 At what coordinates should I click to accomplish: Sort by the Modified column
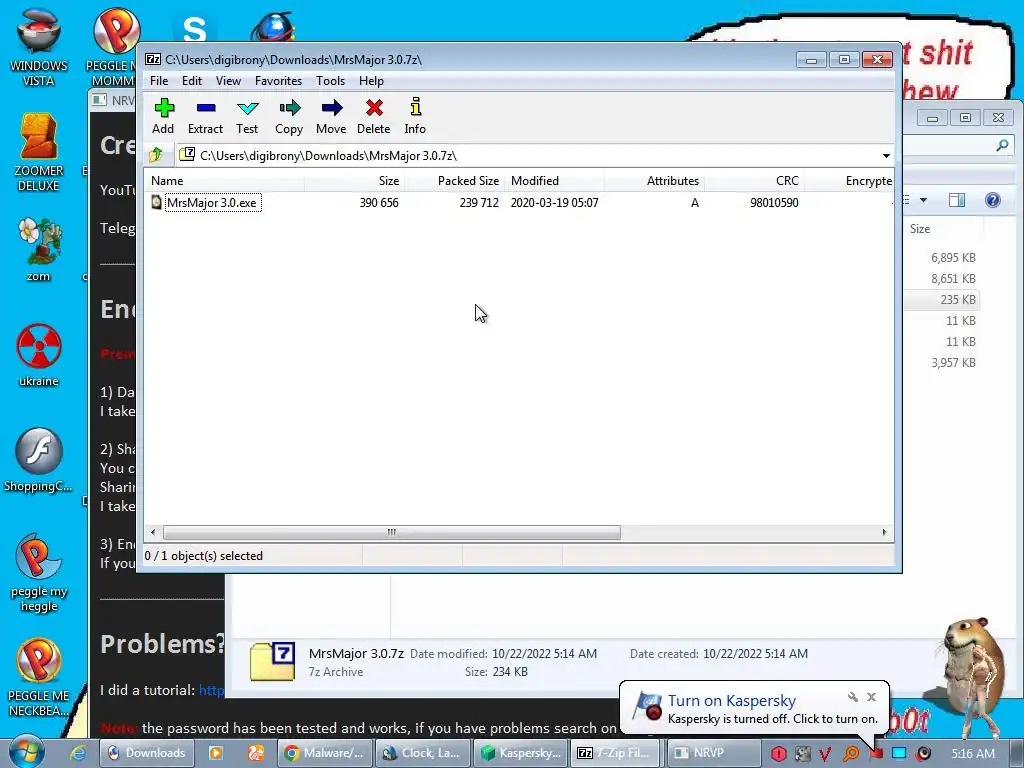[x=554, y=181]
